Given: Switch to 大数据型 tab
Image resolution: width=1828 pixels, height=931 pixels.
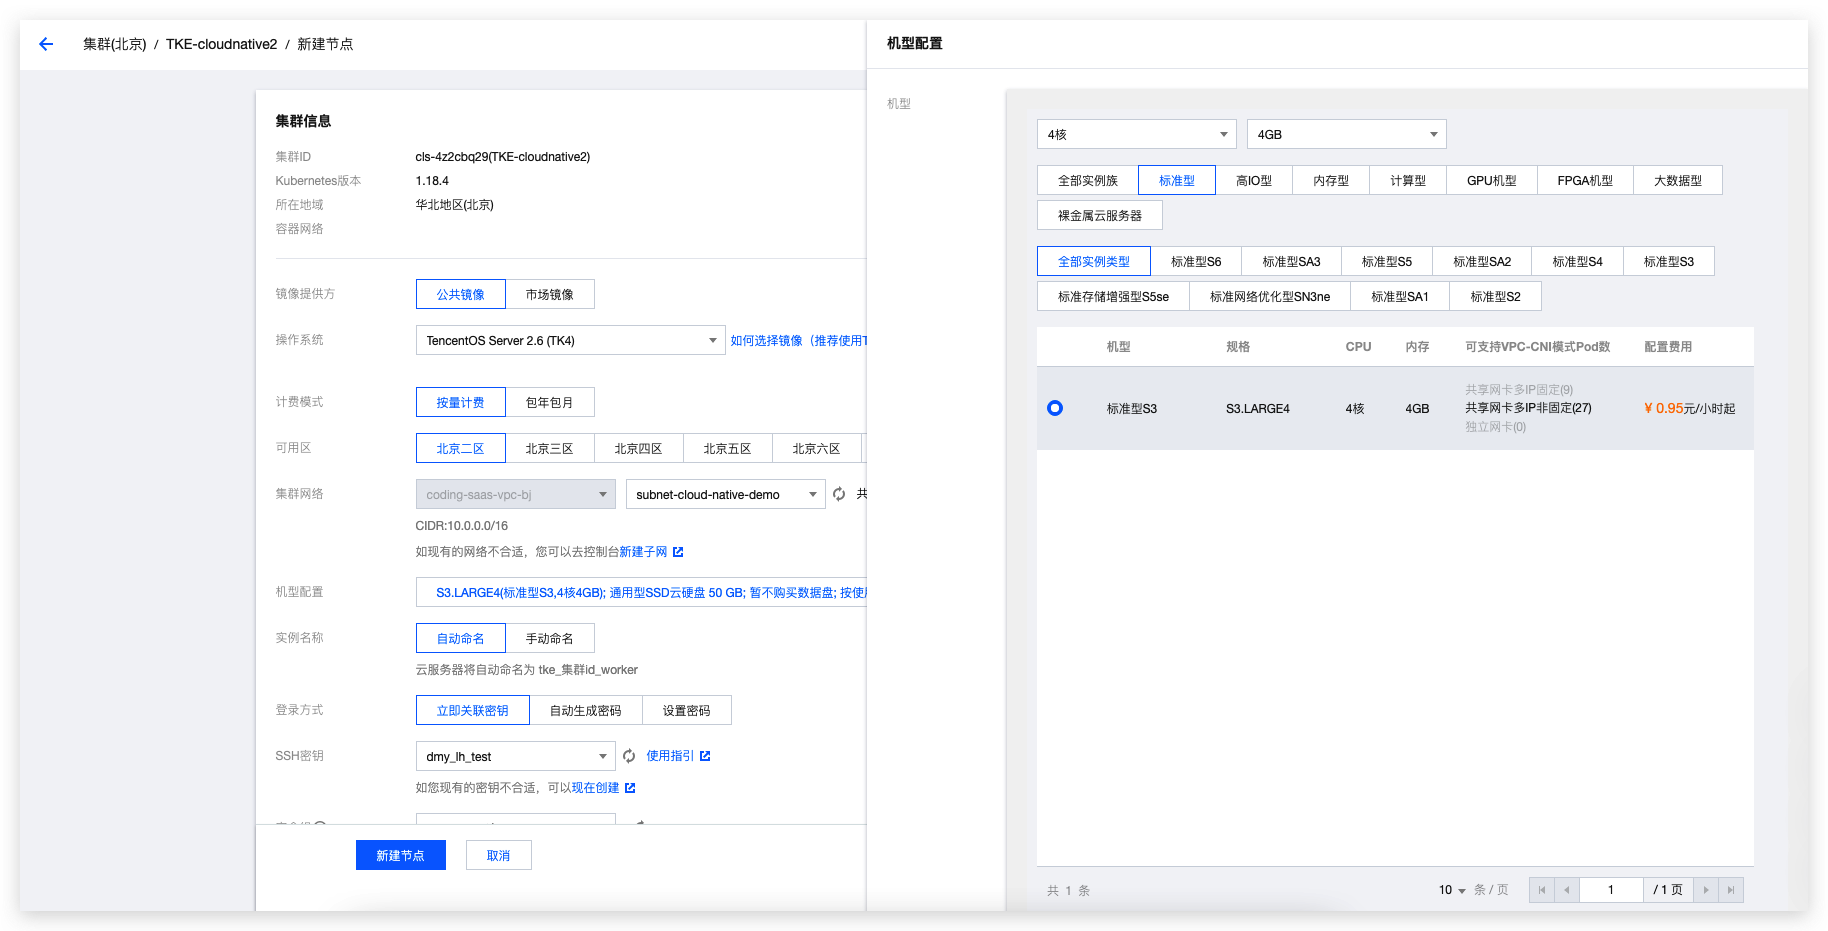Looking at the screenshot, I should (1678, 180).
